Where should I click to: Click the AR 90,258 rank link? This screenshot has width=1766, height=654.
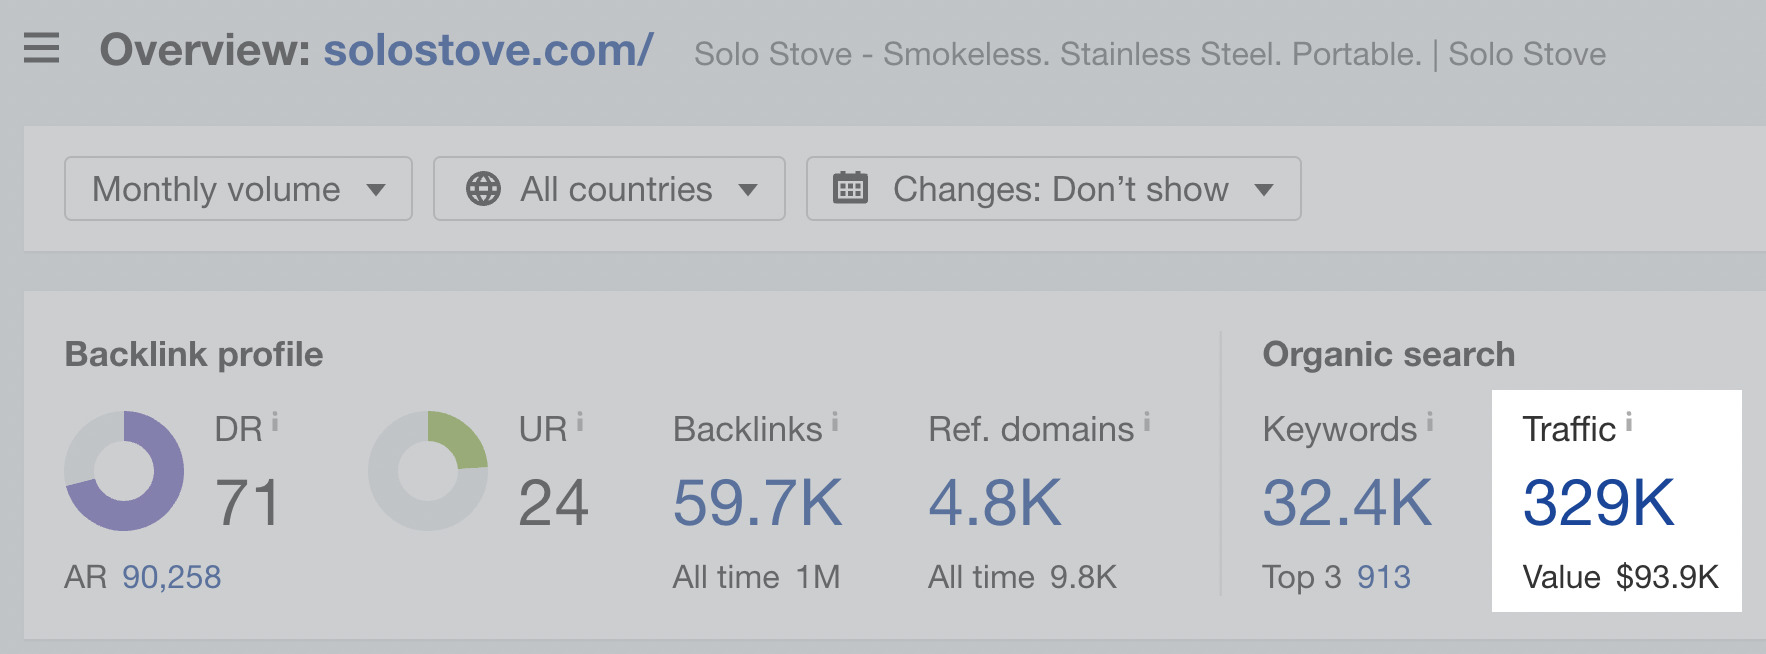(172, 577)
